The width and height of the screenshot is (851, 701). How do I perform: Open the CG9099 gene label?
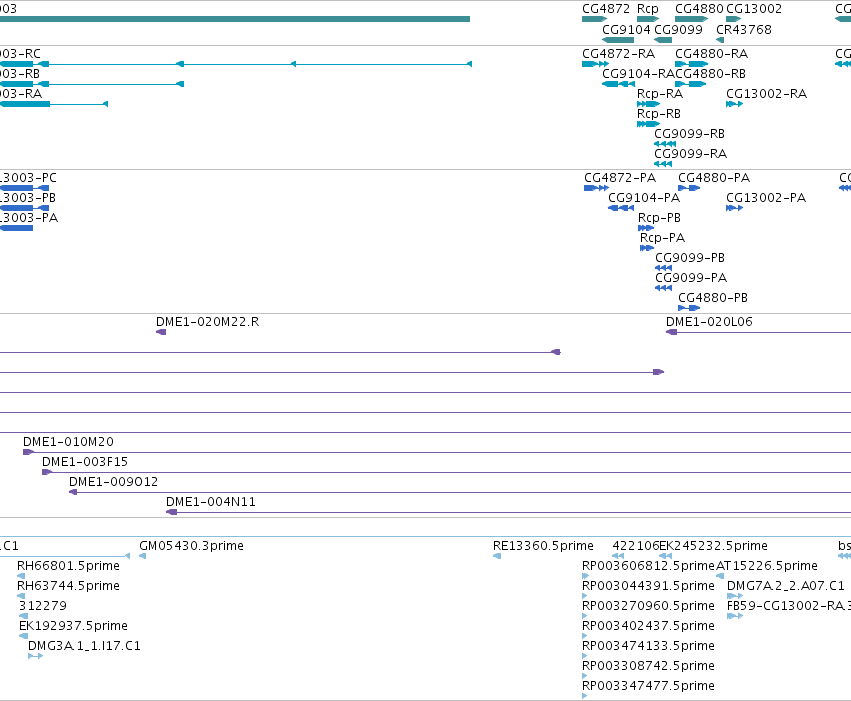point(678,29)
